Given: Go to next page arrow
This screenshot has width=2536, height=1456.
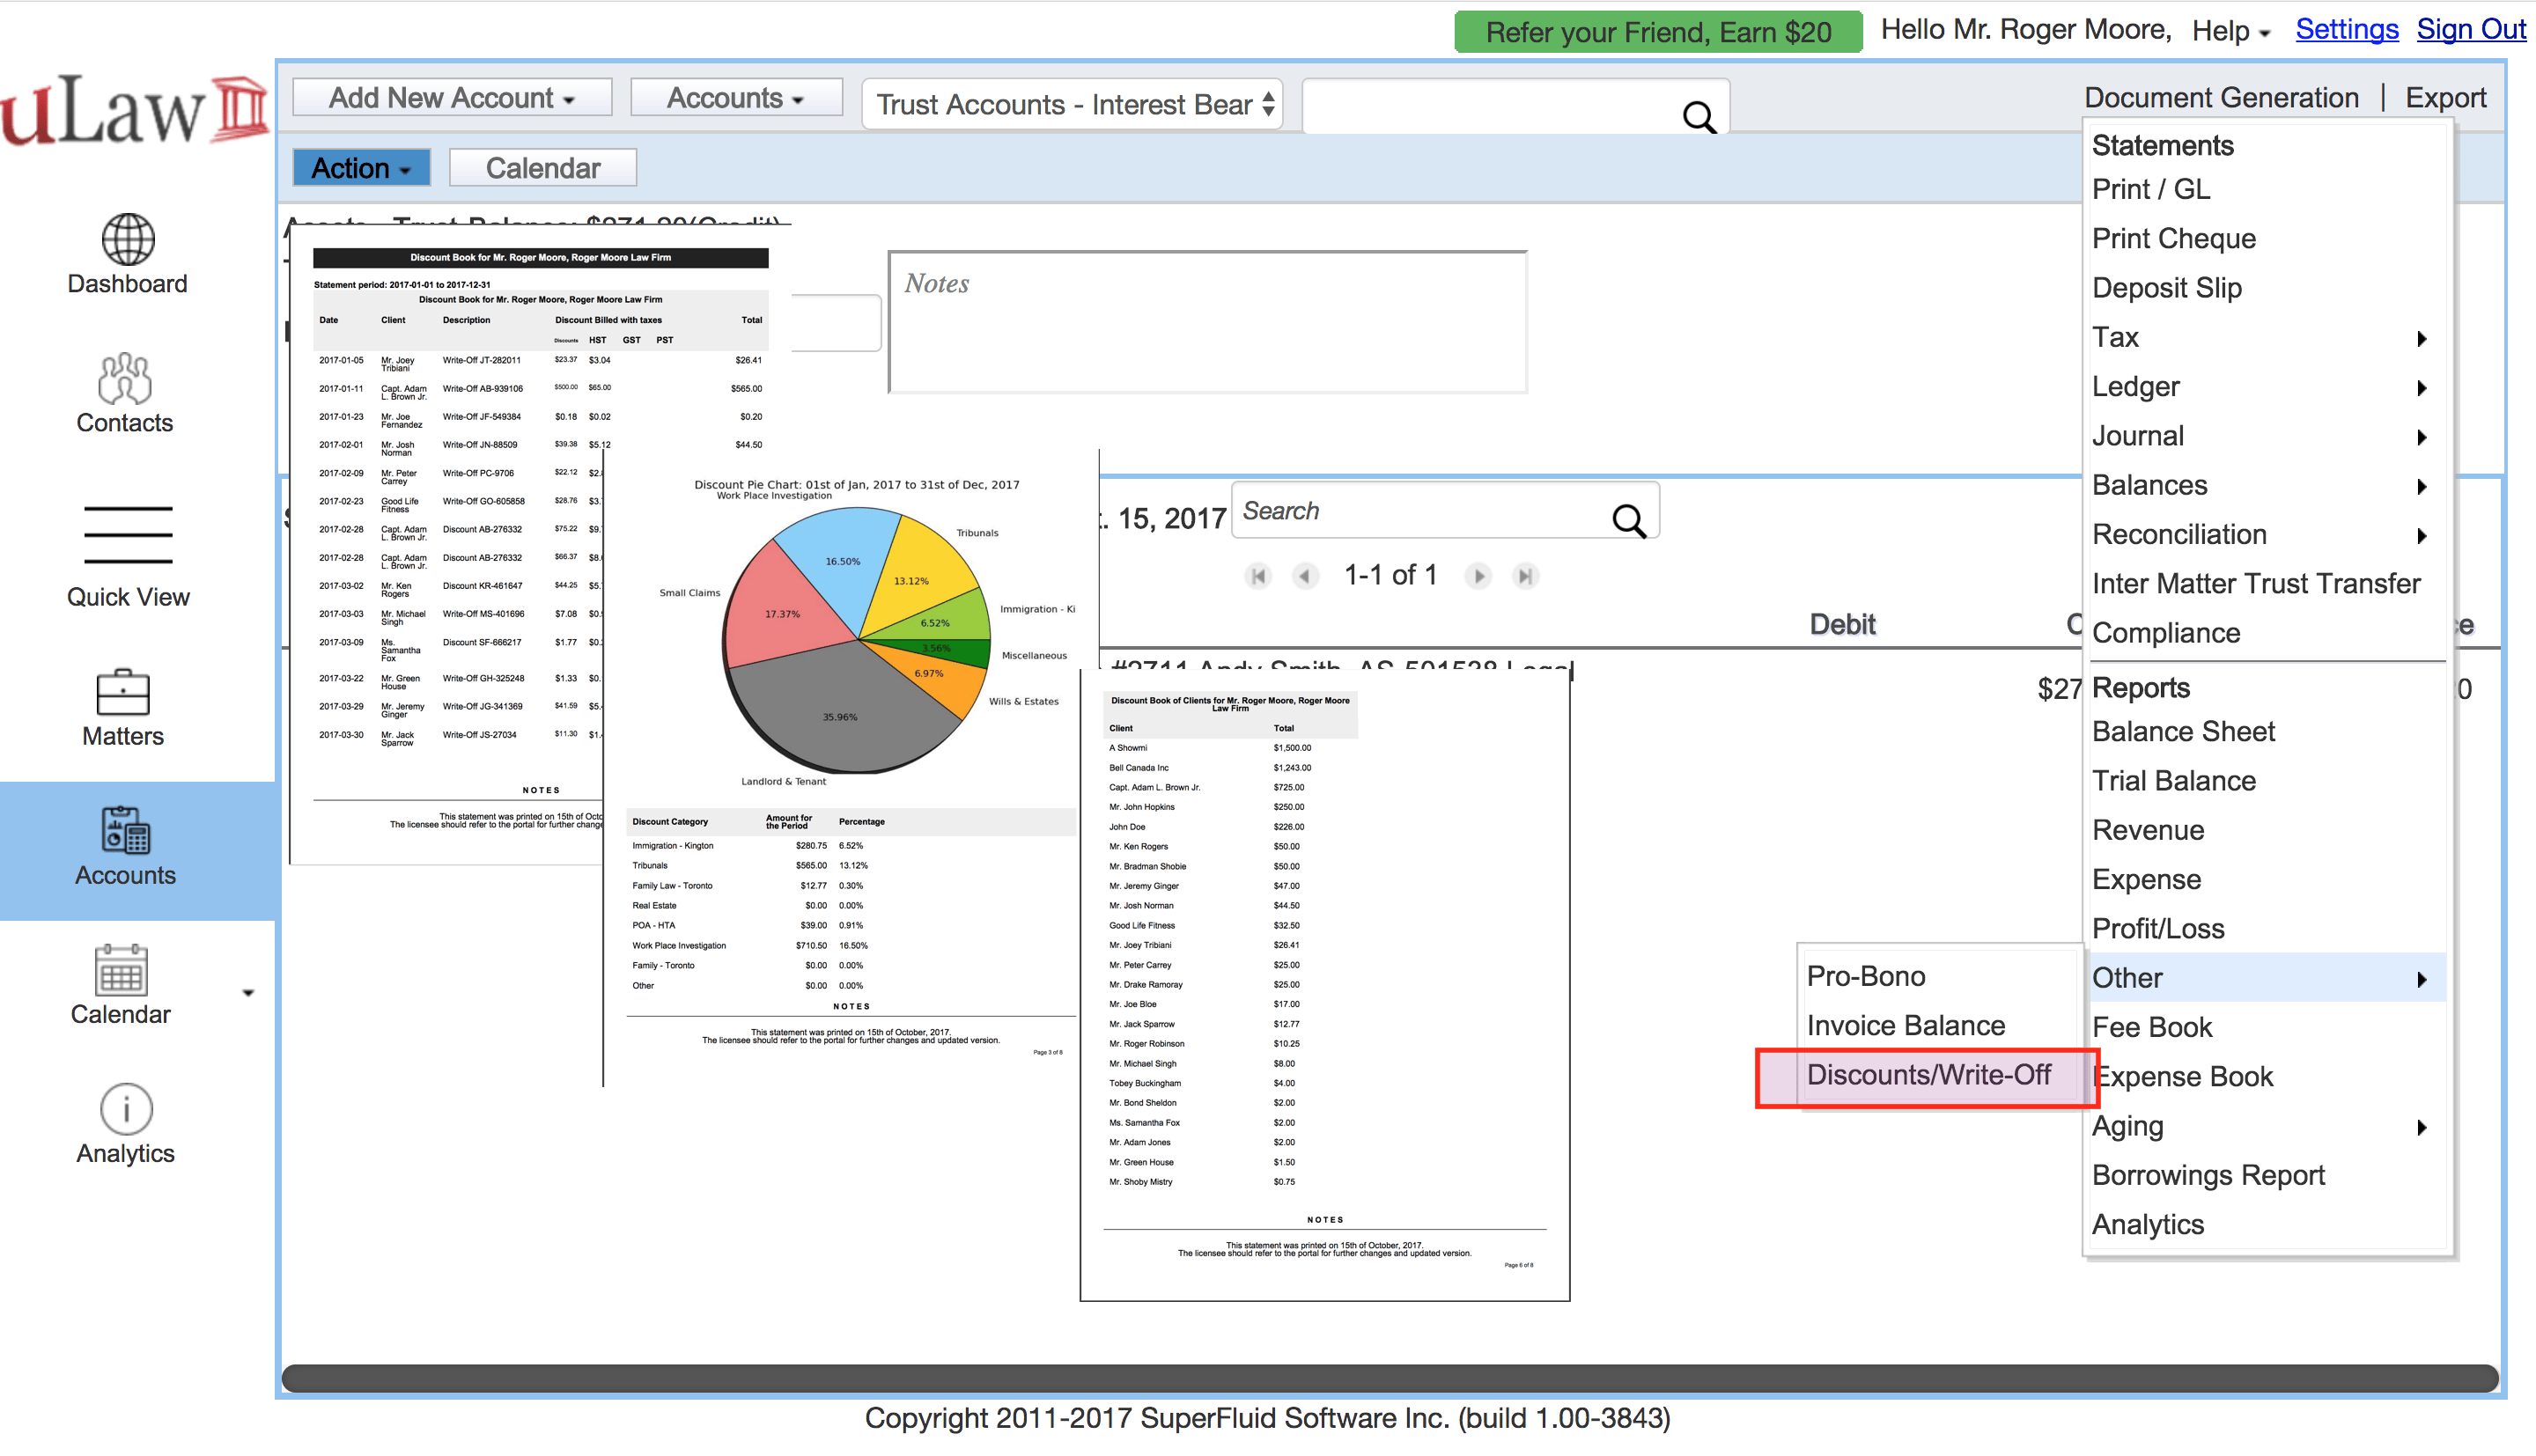Looking at the screenshot, I should click(1478, 576).
